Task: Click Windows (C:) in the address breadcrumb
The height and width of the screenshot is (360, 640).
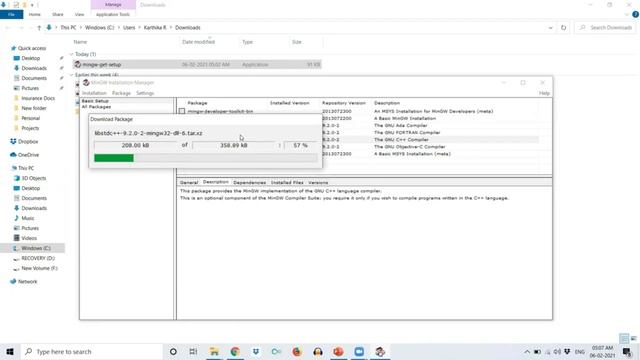Action: (x=100, y=28)
